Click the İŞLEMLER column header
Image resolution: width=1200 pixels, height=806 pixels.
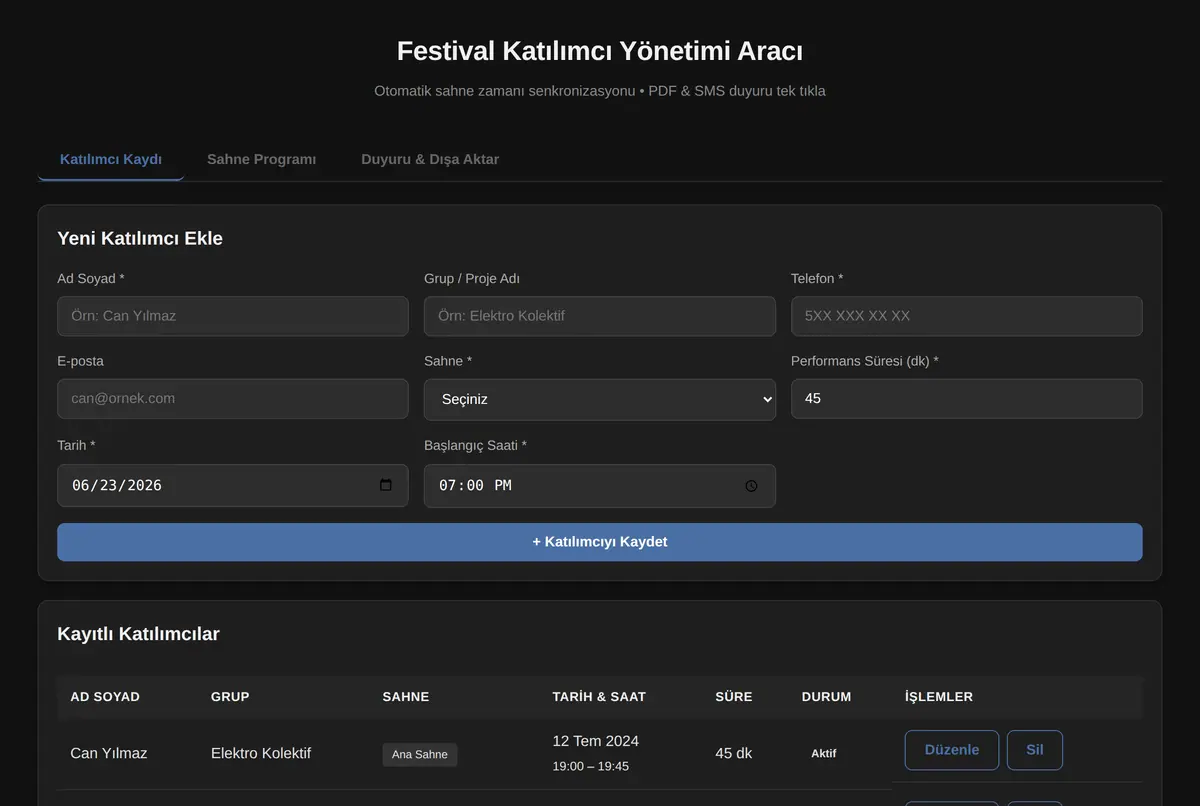click(939, 697)
